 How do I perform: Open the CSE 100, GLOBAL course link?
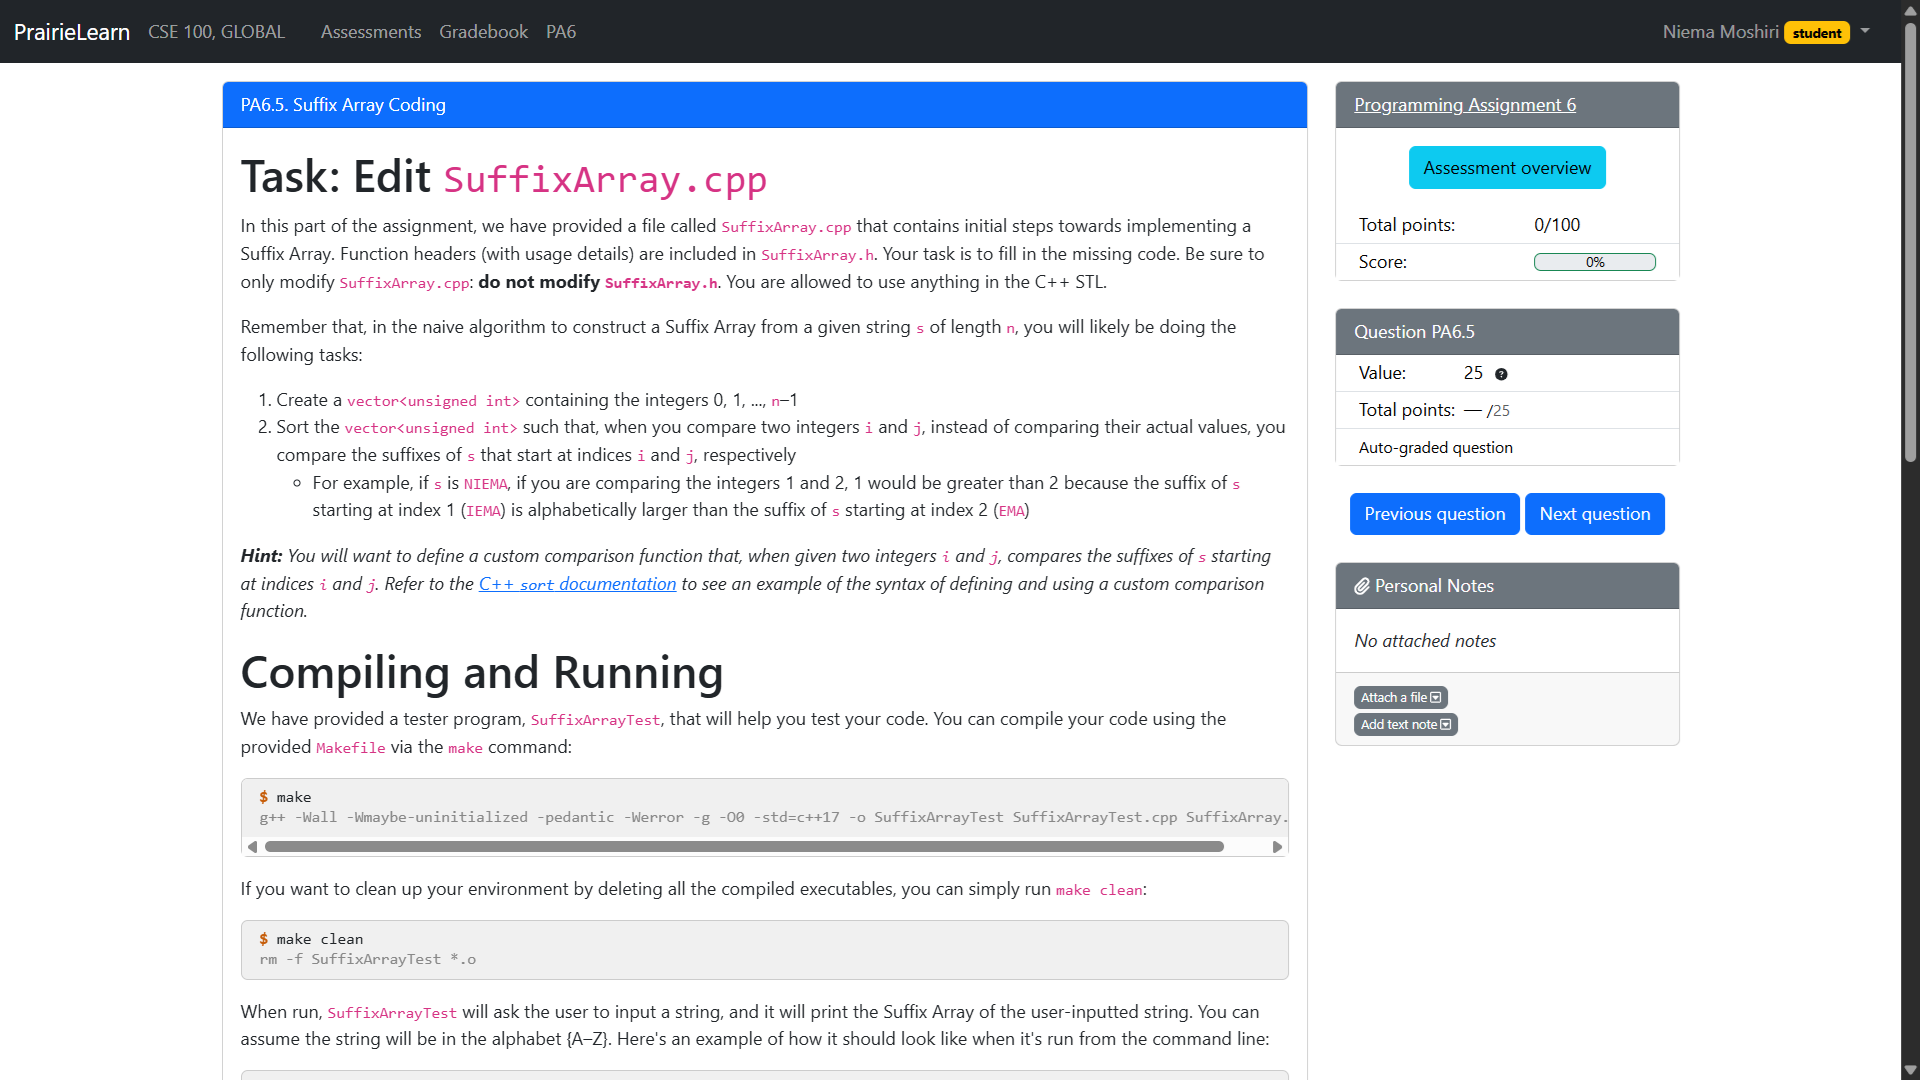pos(216,32)
